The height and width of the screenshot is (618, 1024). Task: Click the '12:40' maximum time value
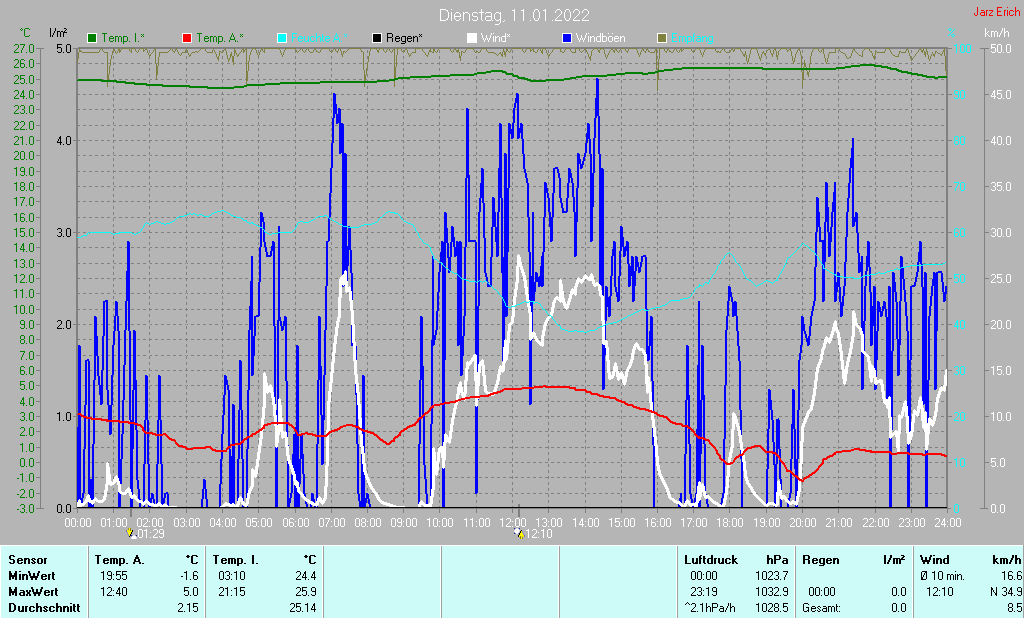(x=114, y=592)
